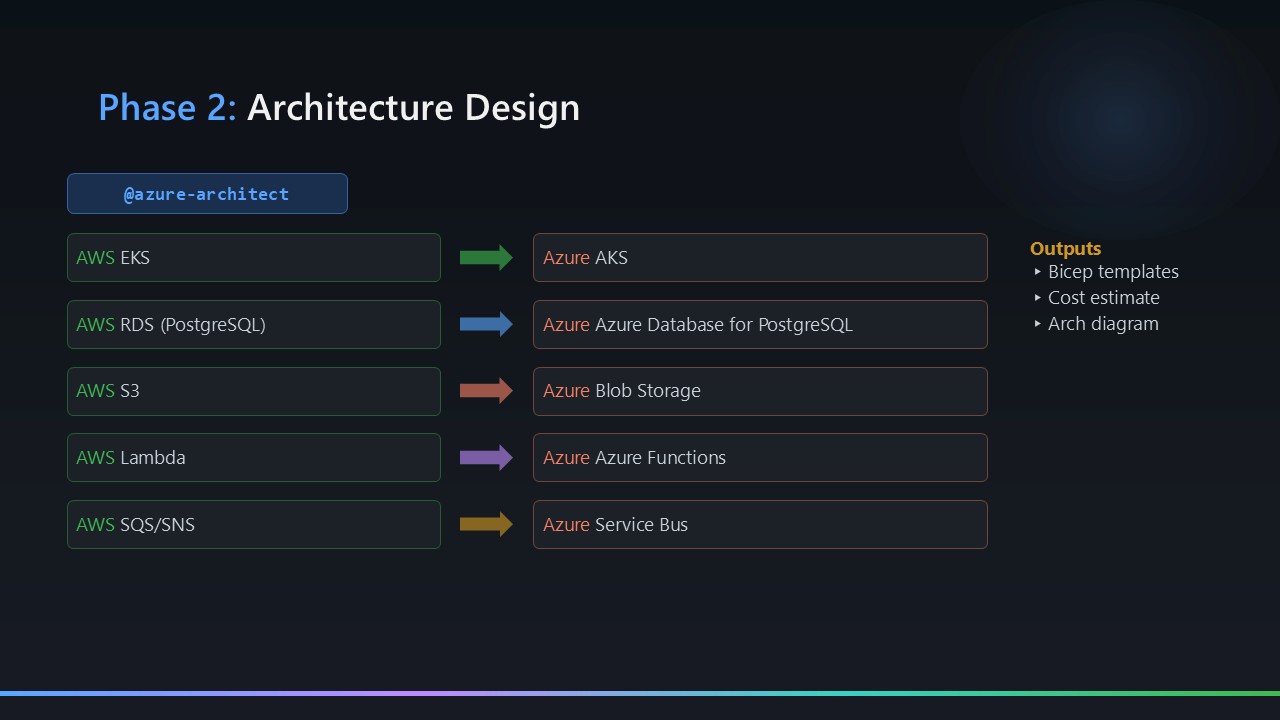Click the AWS RDS (PostgreSQL) box
Screen dimensions: 1280x720
click(254, 325)
